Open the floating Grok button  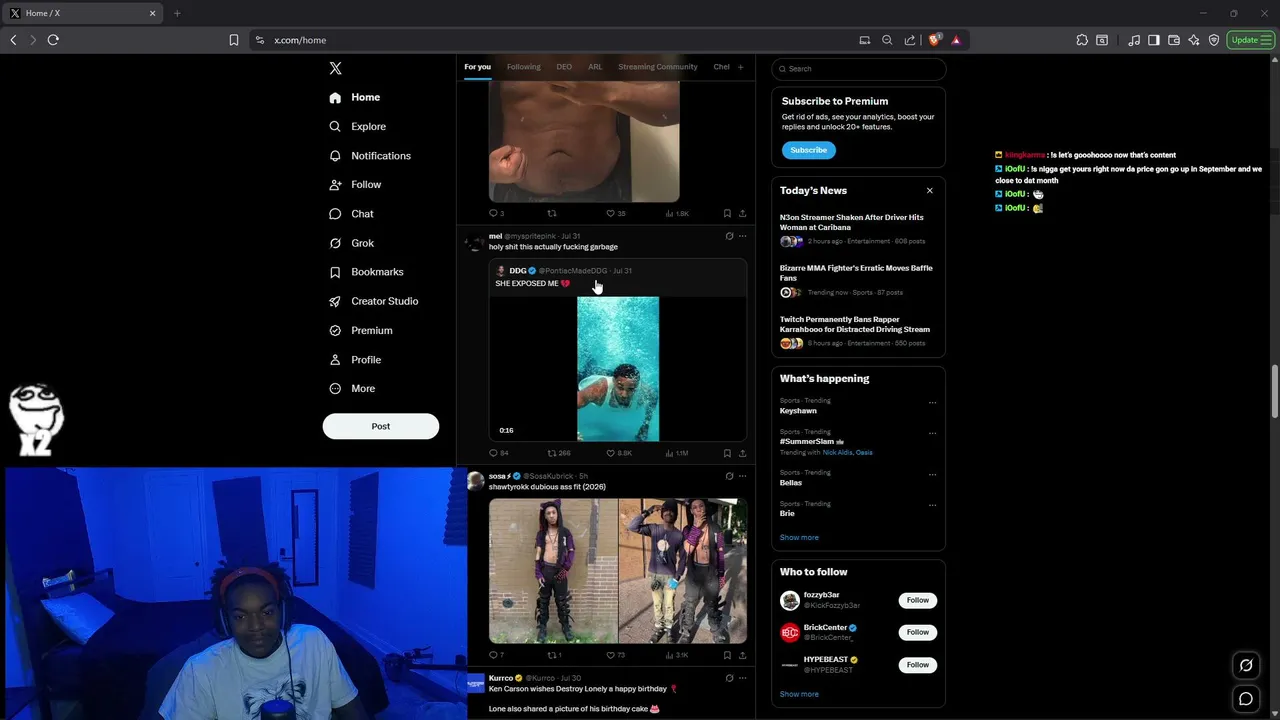[1246, 665]
